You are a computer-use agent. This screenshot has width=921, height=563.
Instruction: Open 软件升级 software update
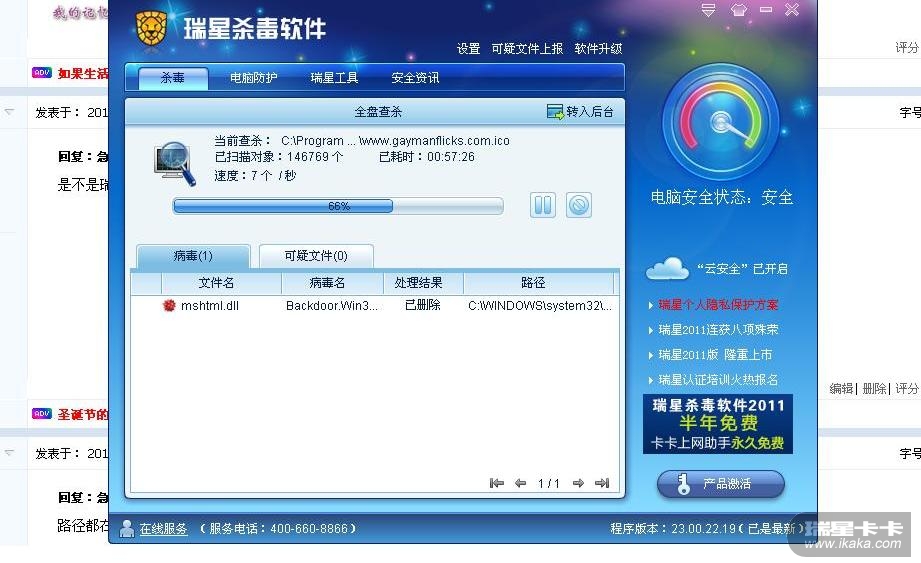click(598, 49)
